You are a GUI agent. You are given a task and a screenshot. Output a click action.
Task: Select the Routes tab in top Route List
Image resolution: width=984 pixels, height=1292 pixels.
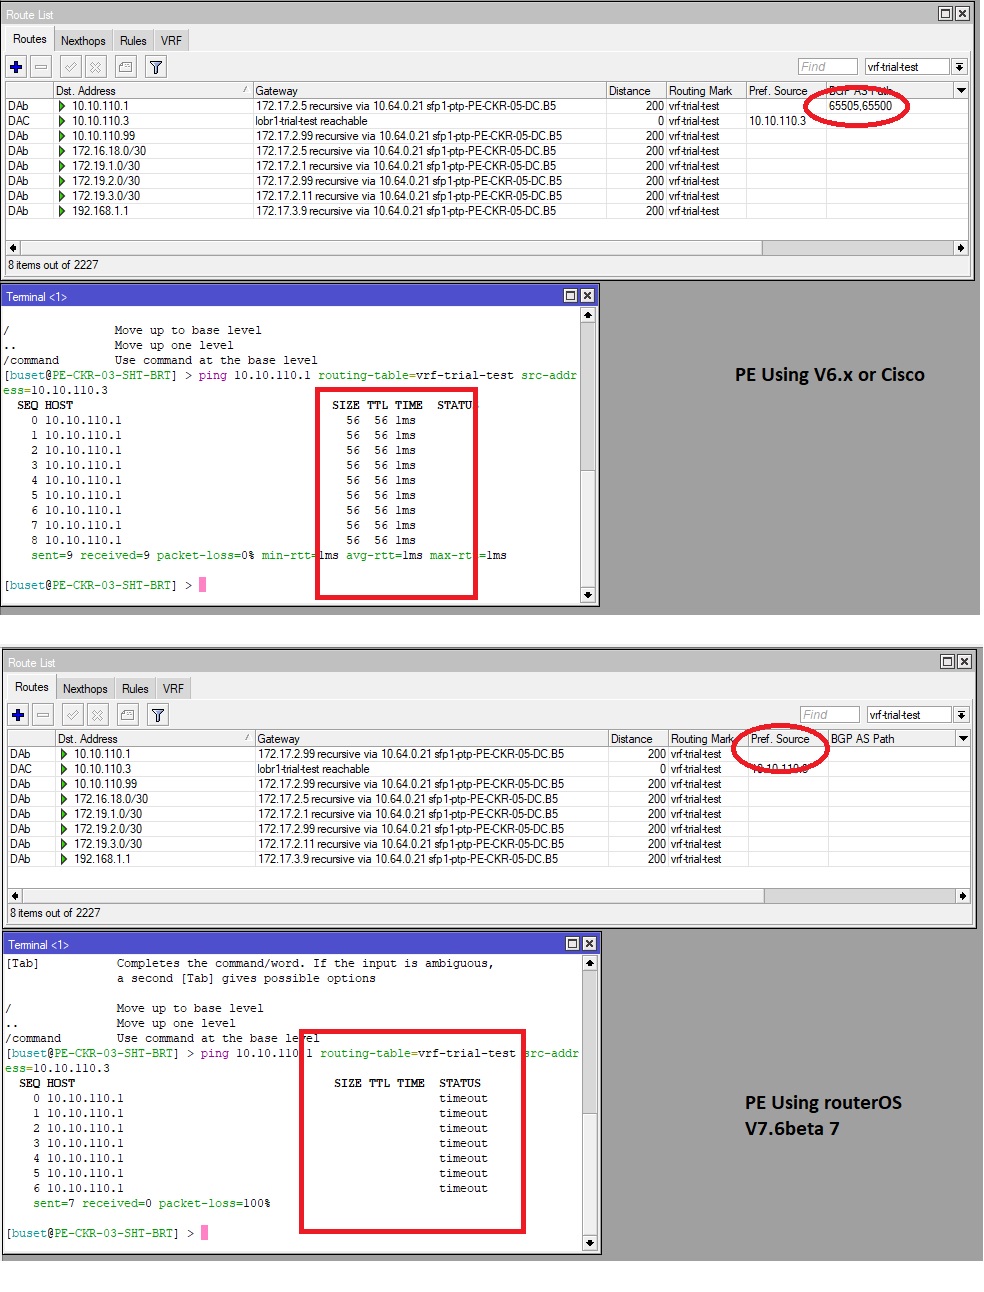coord(29,39)
